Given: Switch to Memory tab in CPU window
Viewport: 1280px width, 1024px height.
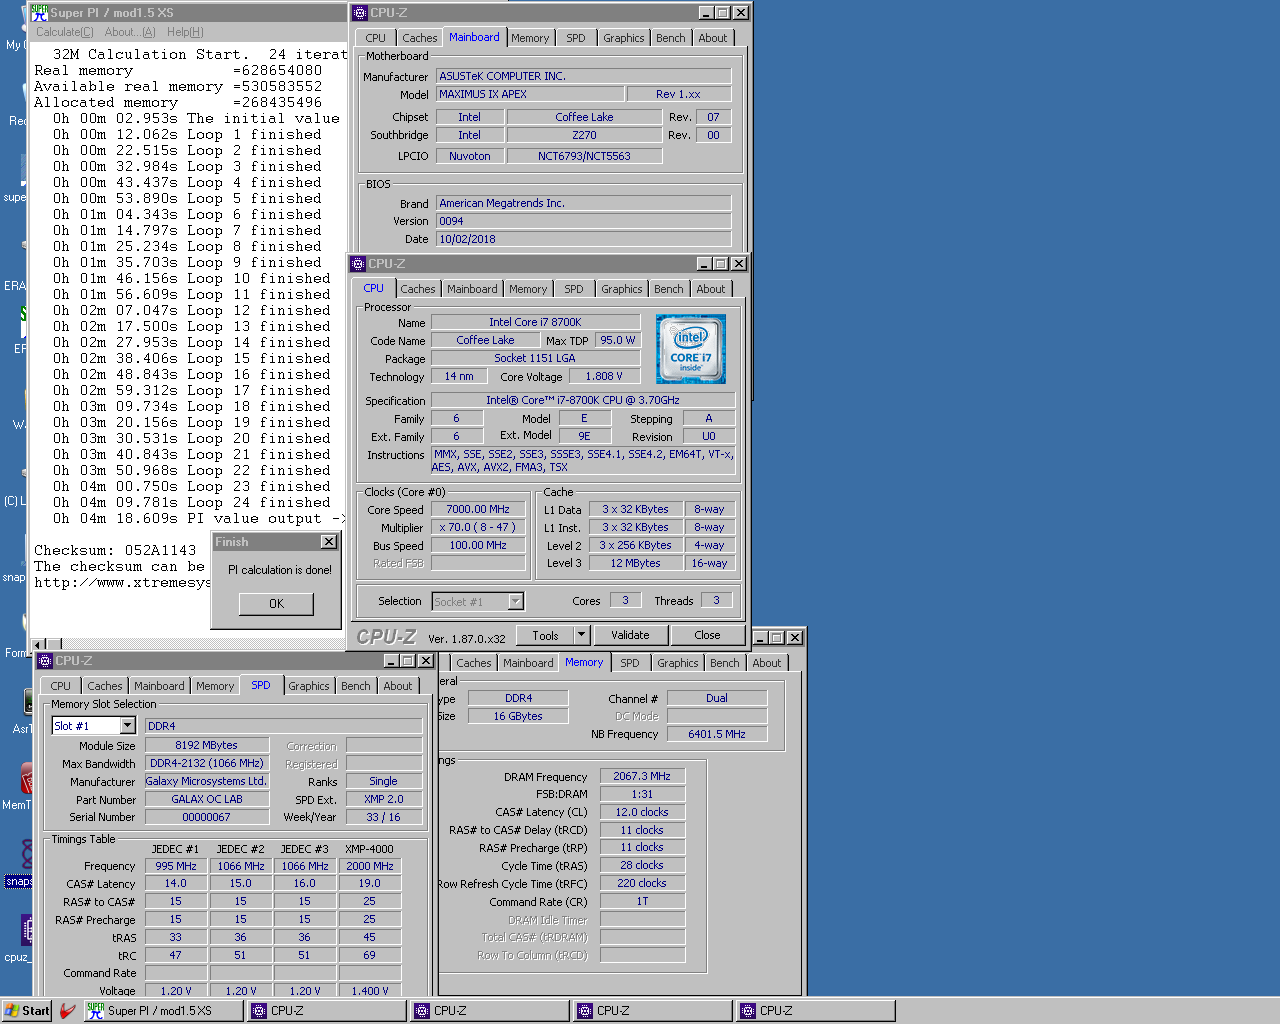Looking at the screenshot, I should click(528, 289).
